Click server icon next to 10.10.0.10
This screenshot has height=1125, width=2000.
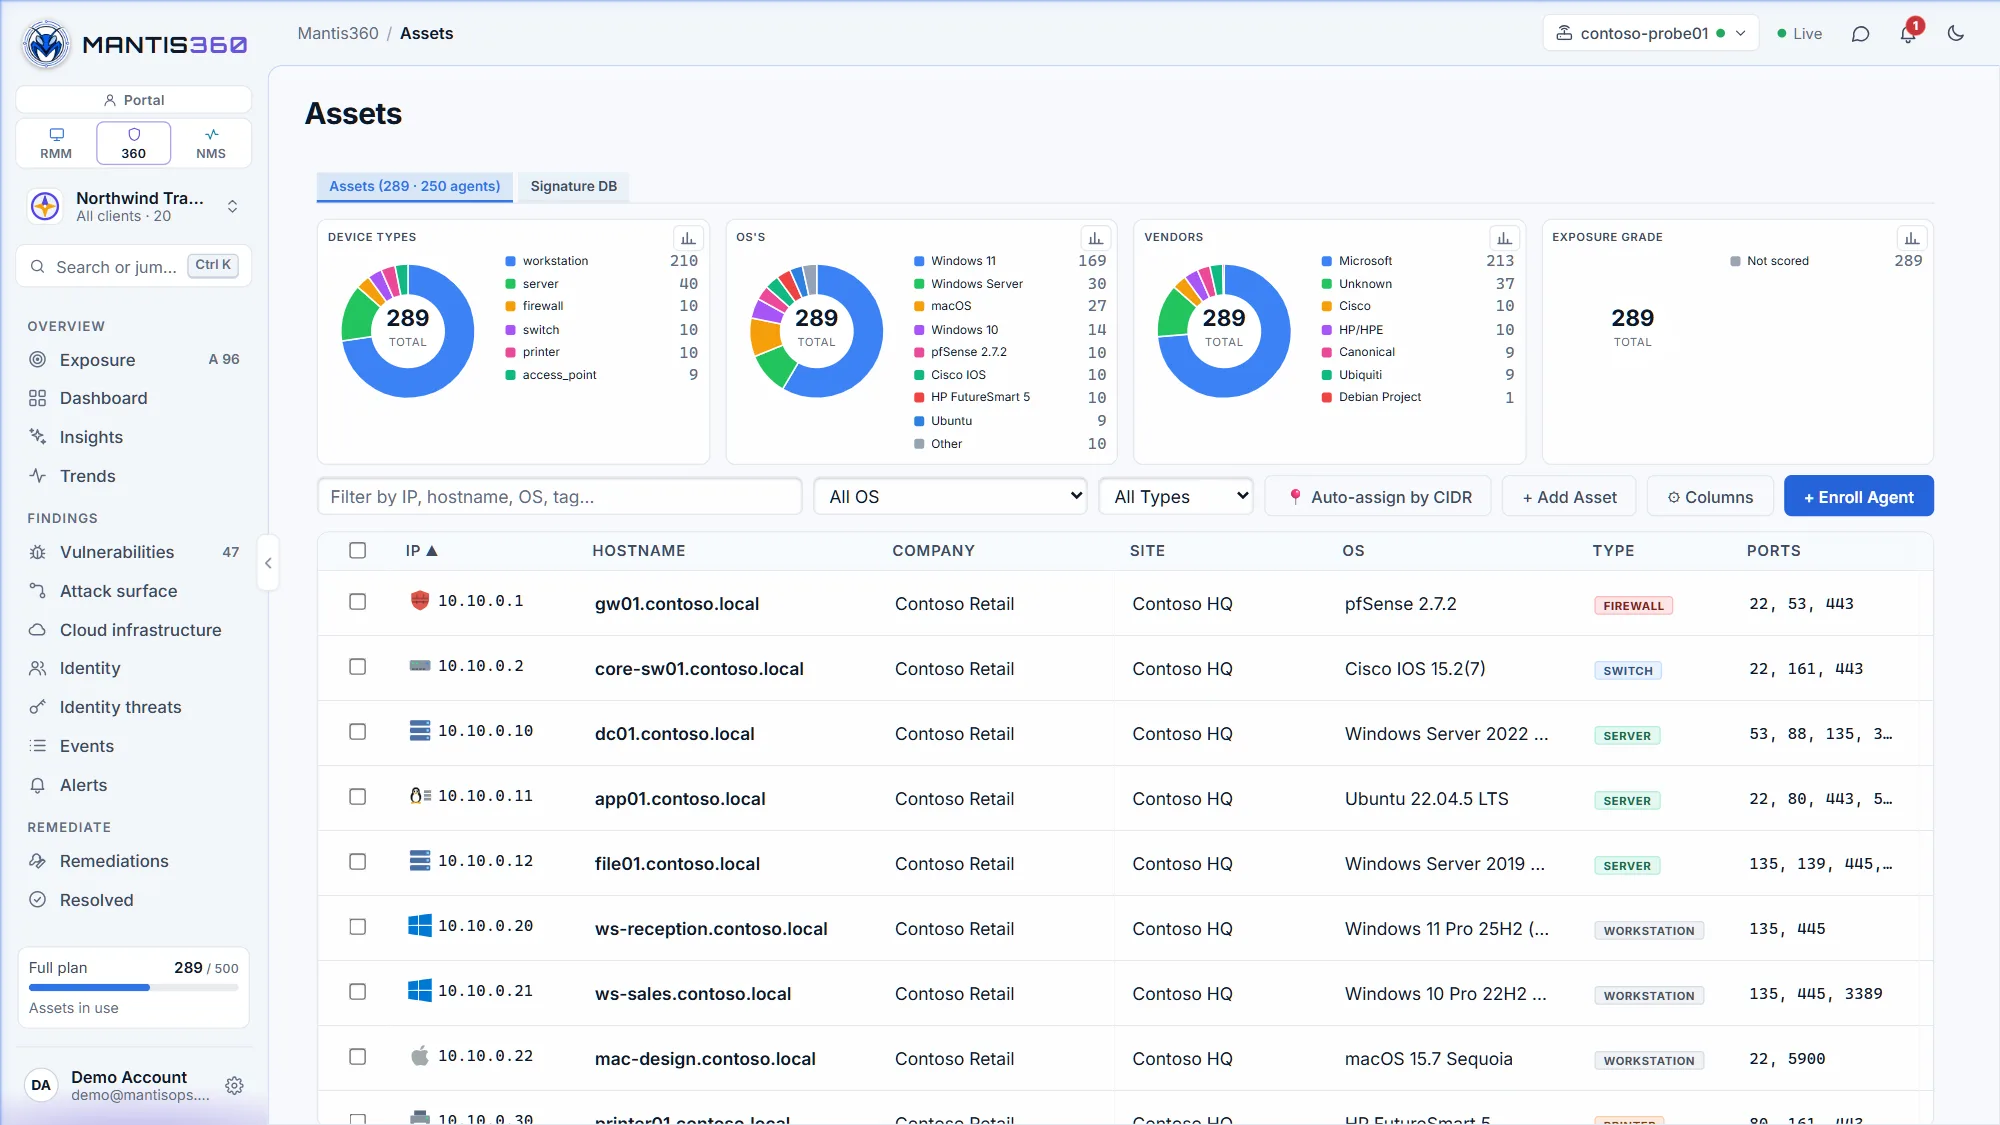coord(420,730)
